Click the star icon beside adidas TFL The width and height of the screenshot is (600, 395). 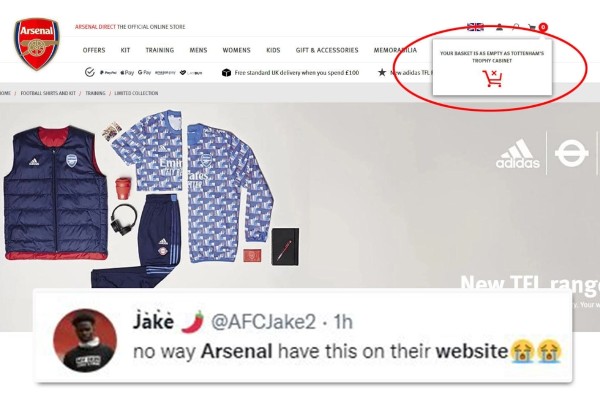[x=382, y=72]
